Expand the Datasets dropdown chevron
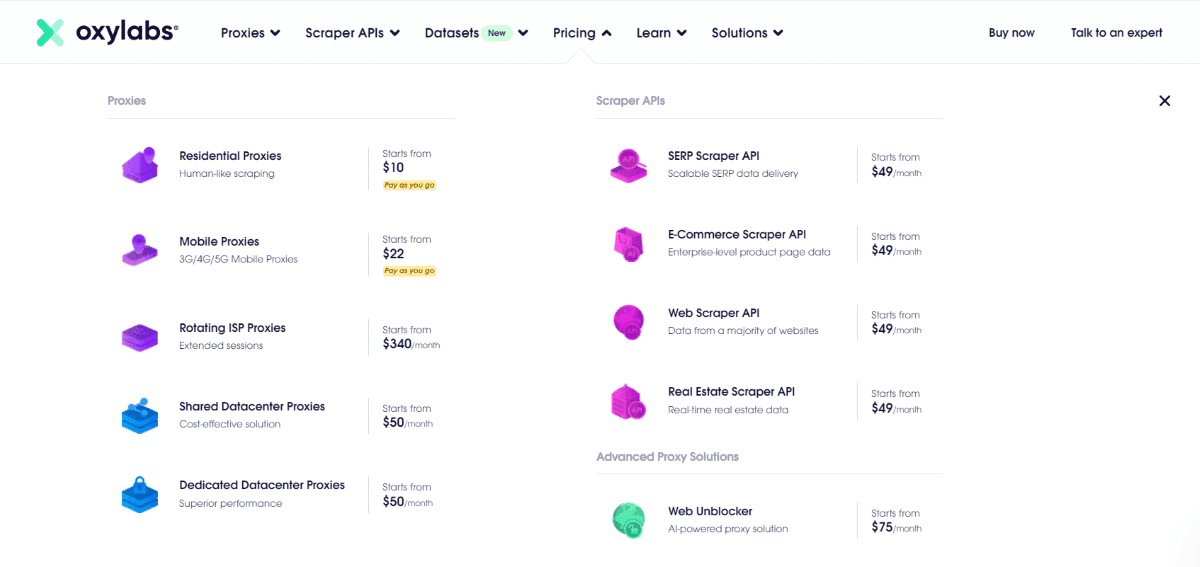1200x567 pixels. pyautogui.click(x=523, y=33)
